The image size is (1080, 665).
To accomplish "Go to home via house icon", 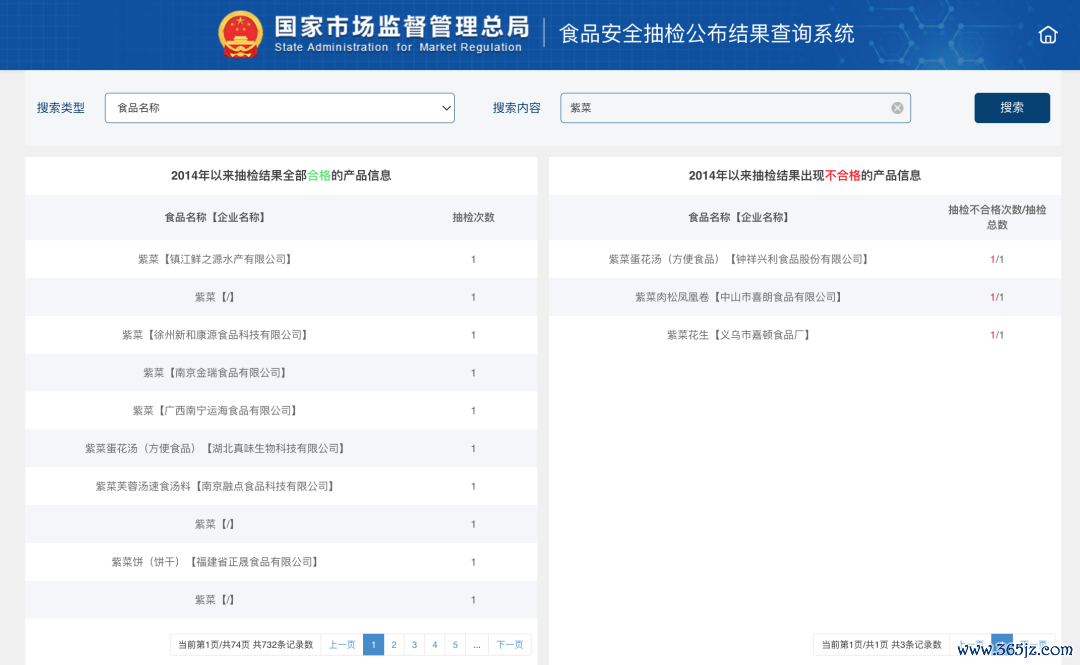I will click(x=1048, y=34).
